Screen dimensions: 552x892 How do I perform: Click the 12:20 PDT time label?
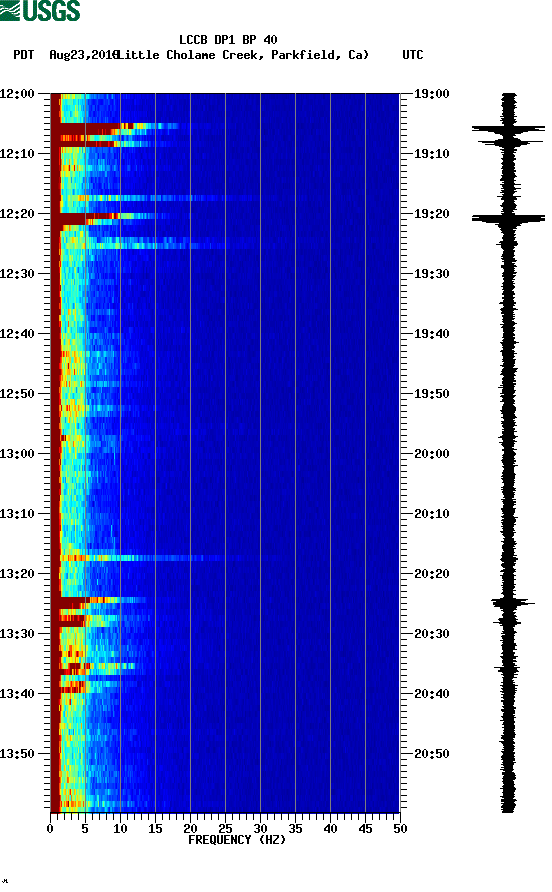click(x=17, y=214)
